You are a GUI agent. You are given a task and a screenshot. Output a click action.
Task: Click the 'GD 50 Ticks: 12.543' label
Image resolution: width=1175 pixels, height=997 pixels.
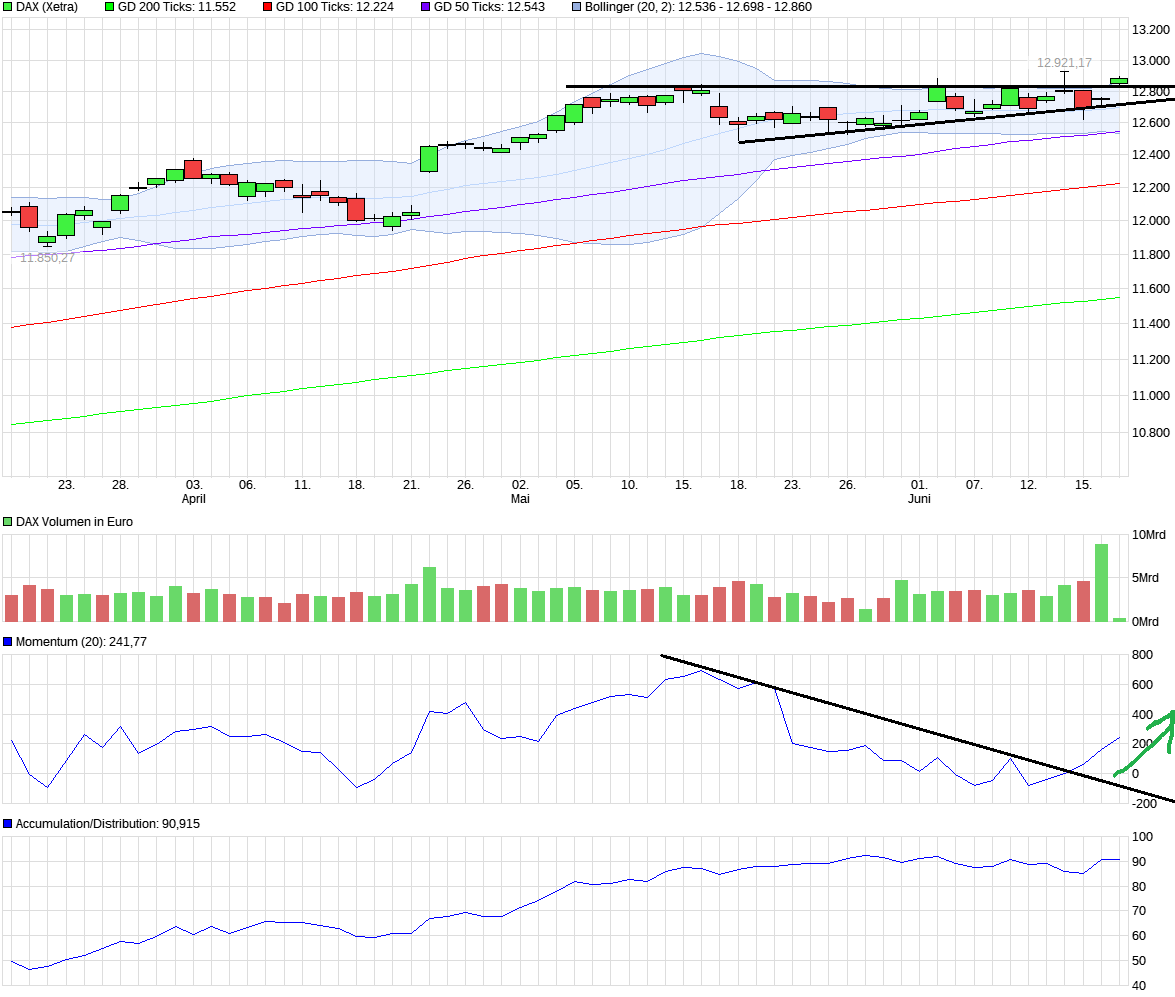[x=489, y=7]
